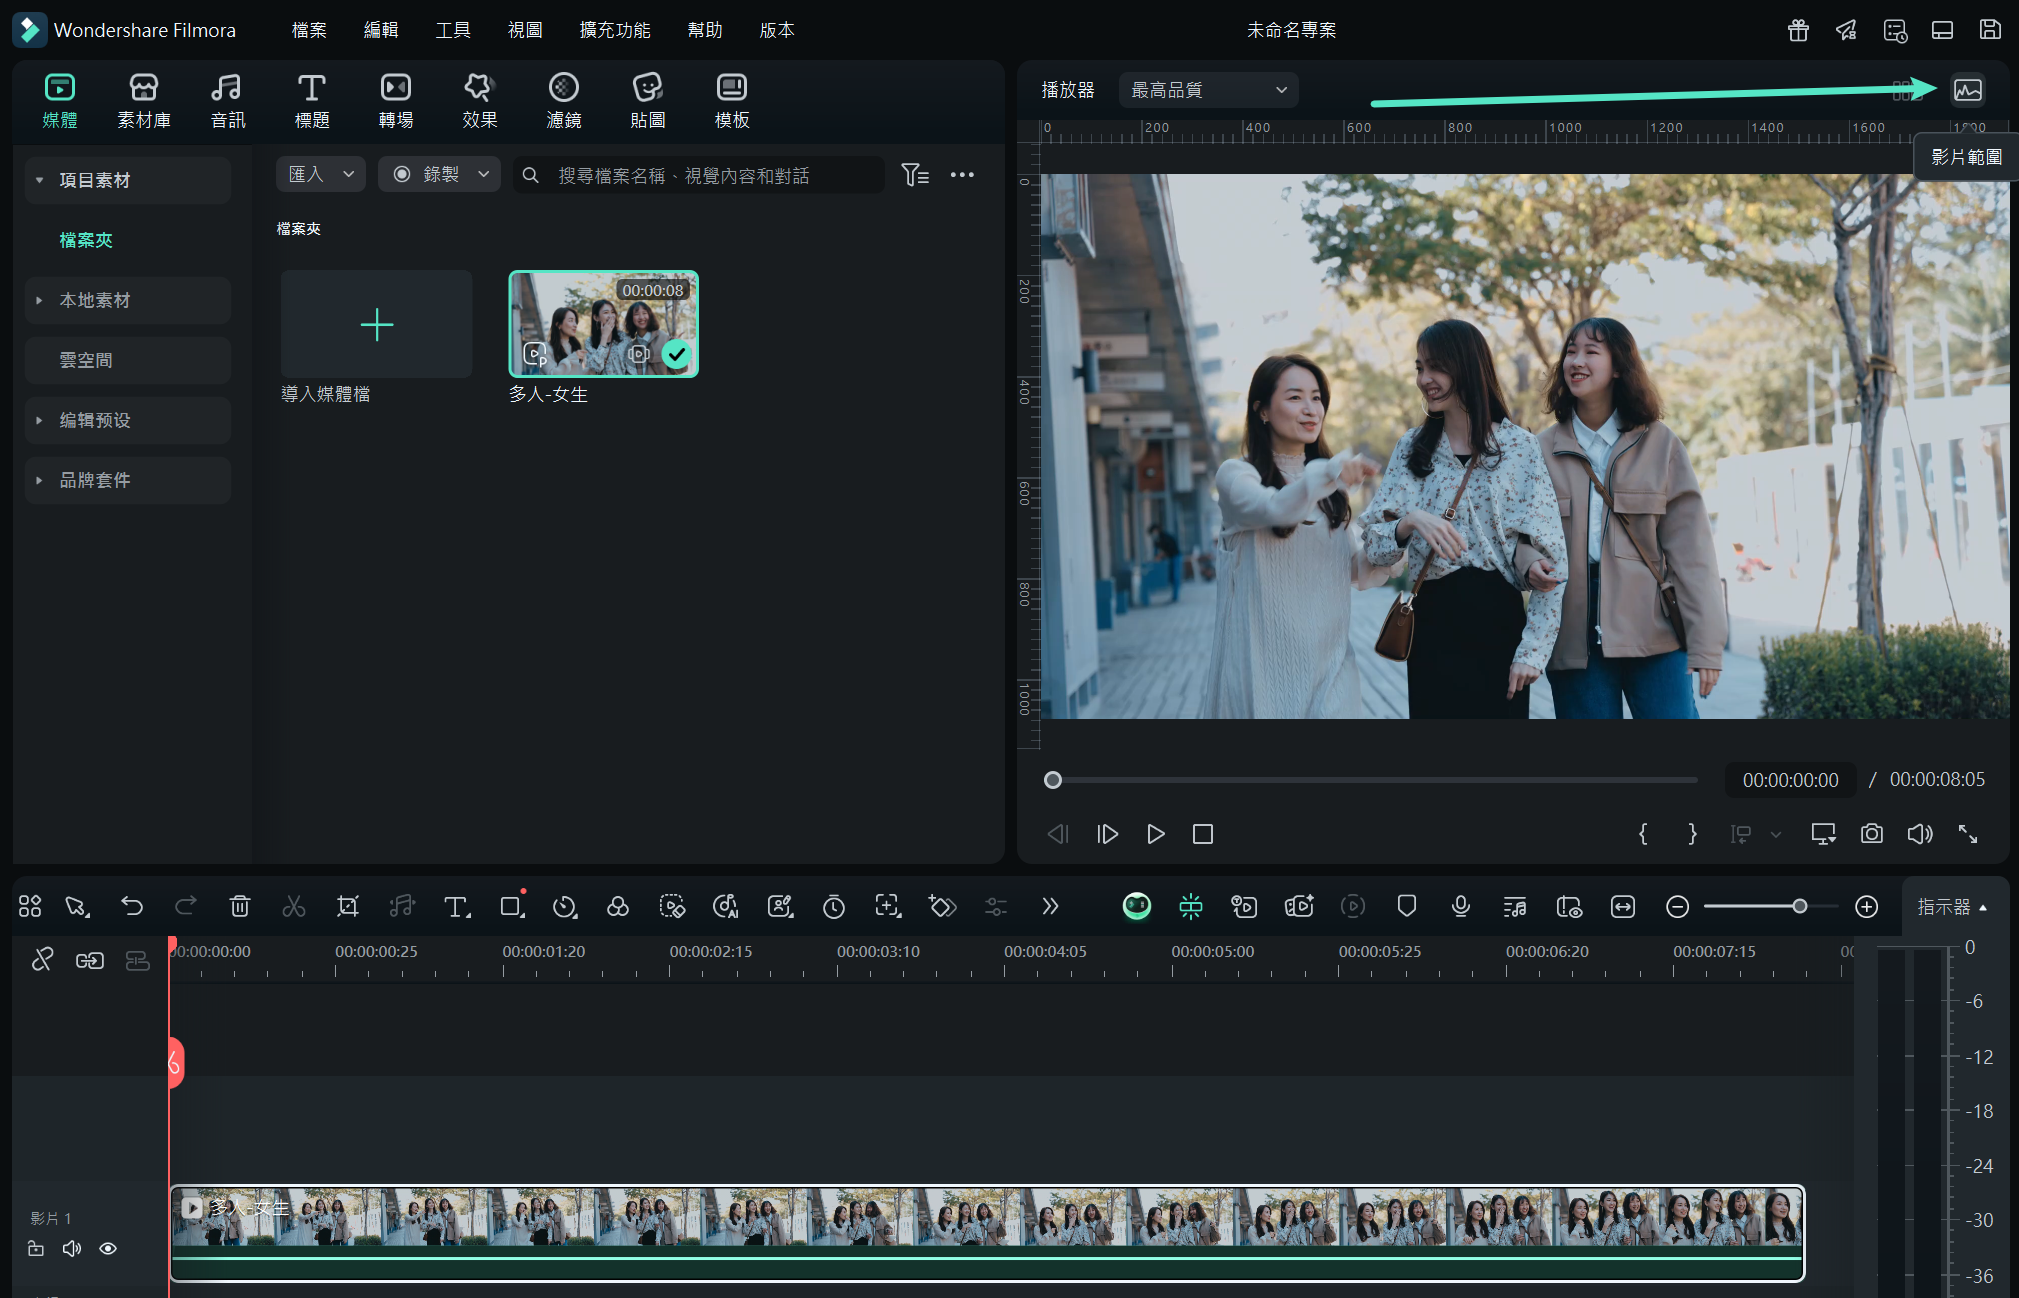2019x1298 pixels.
Task: Click the undo arrow in timeline toolbar
Action: coord(132,907)
